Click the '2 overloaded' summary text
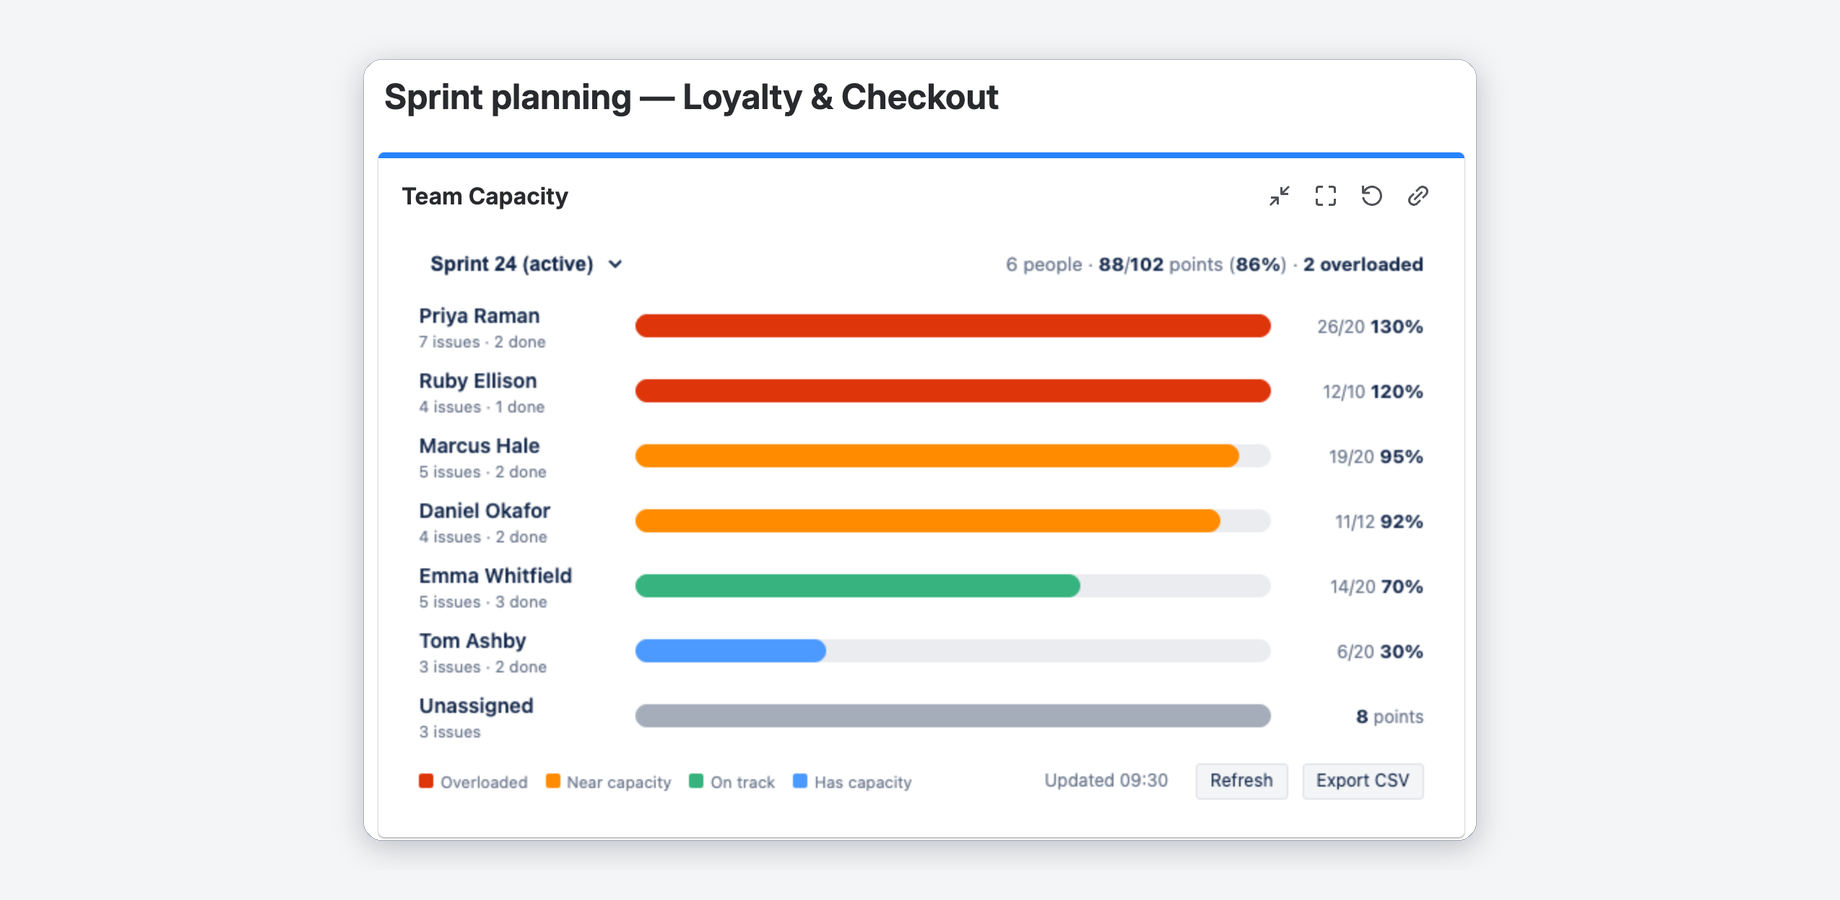The image size is (1840, 900). (x=1363, y=265)
